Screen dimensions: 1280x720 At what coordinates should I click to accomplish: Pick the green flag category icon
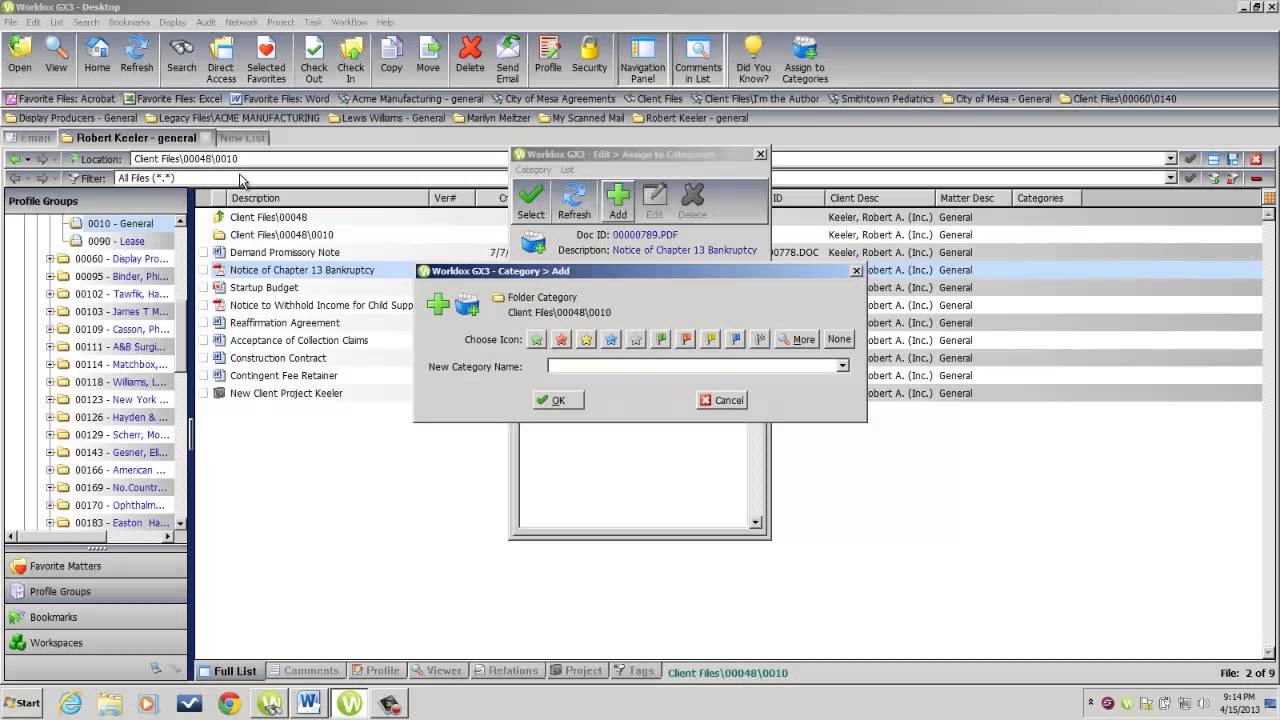click(x=661, y=340)
